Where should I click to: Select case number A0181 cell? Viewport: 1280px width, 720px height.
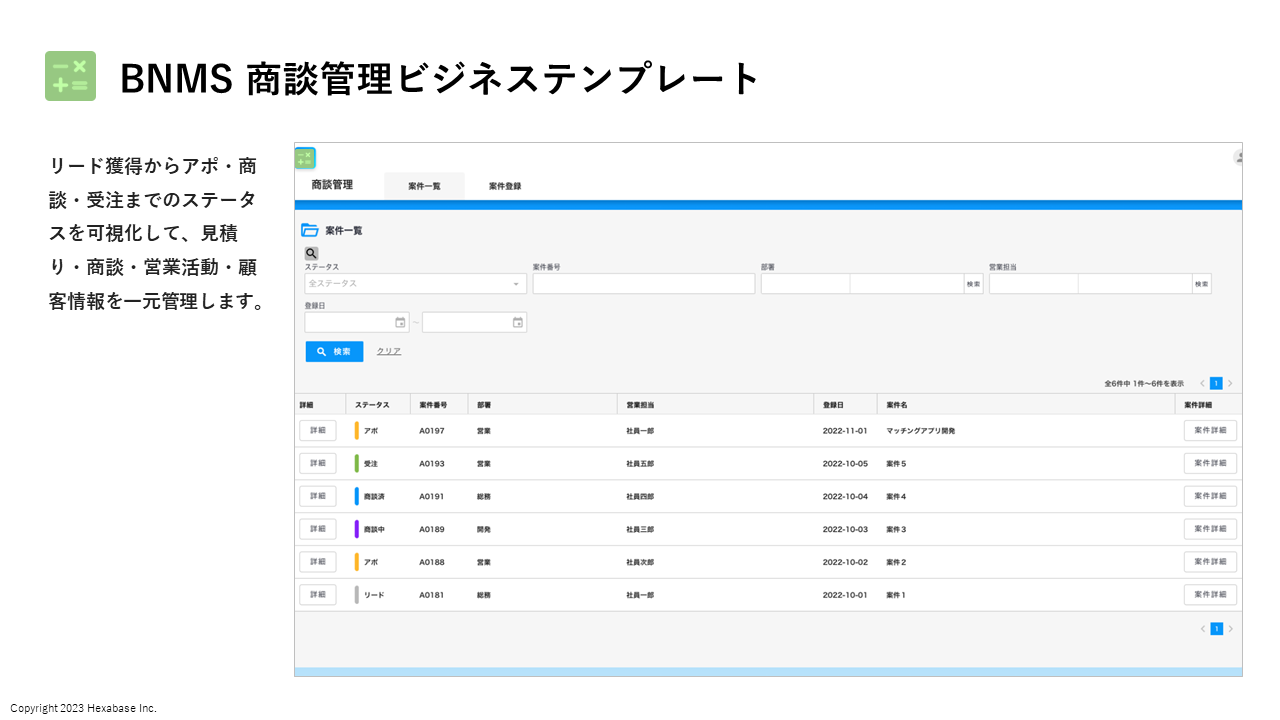tap(432, 595)
